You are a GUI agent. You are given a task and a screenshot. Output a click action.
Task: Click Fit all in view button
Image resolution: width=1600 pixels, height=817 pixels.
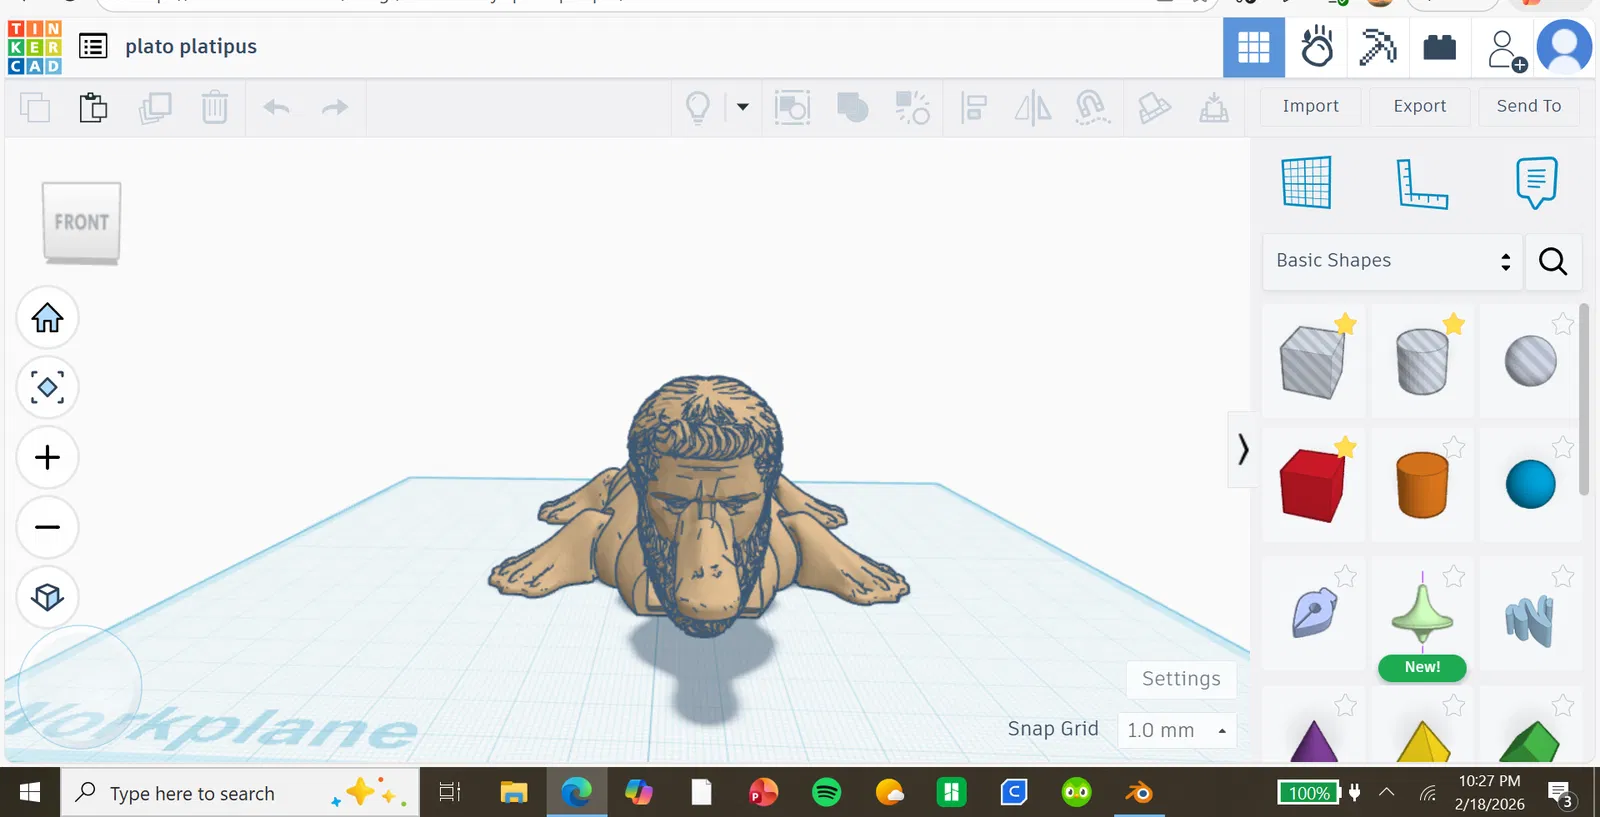click(47, 388)
